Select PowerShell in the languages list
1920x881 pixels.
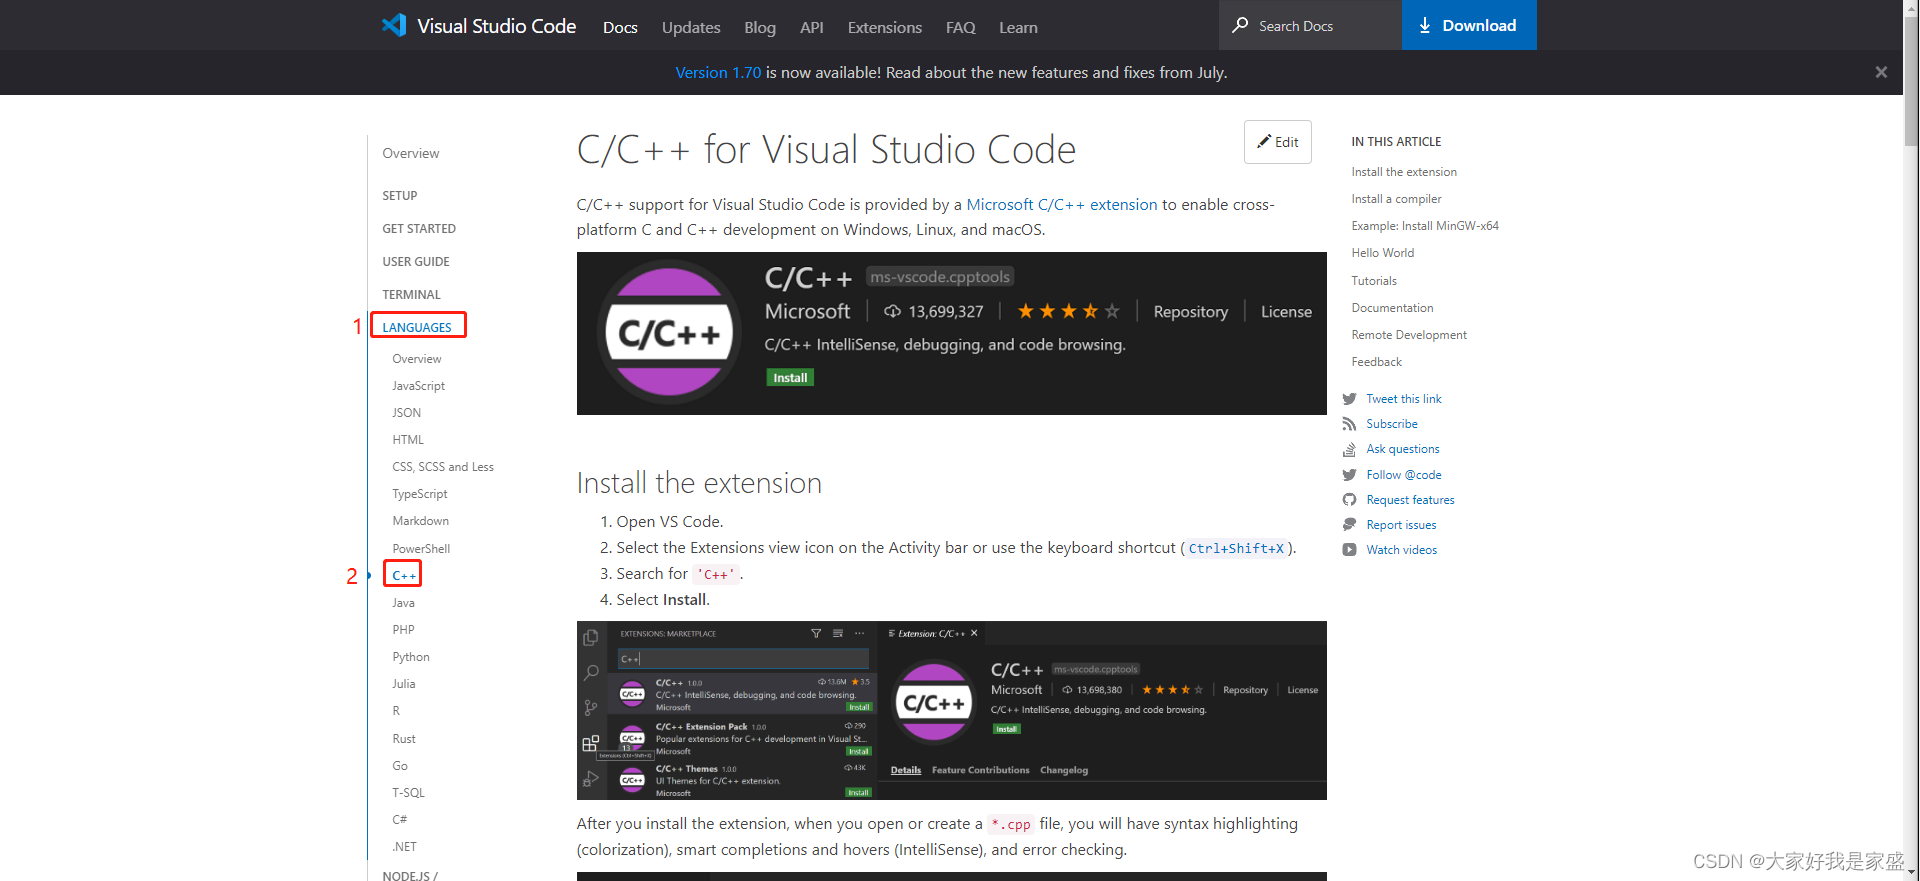pyautogui.click(x=421, y=549)
